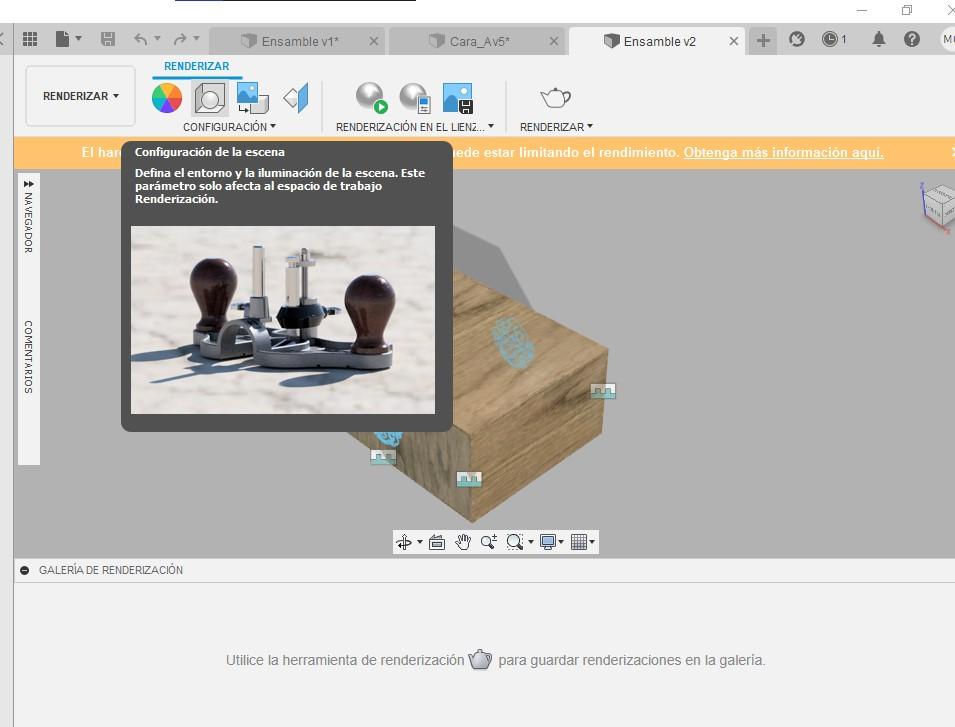The width and height of the screenshot is (955, 727).
Task: Activate the pan hand tool in navigation bar
Action: click(x=462, y=541)
